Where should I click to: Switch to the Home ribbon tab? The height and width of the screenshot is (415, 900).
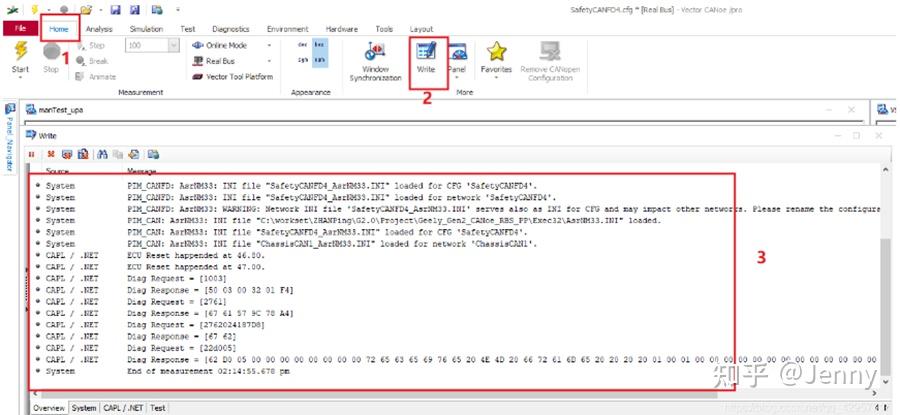(59, 29)
